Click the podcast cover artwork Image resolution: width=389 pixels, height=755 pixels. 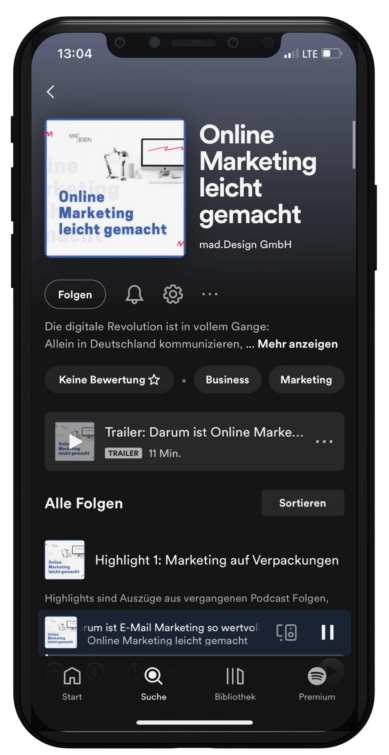click(115, 188)
